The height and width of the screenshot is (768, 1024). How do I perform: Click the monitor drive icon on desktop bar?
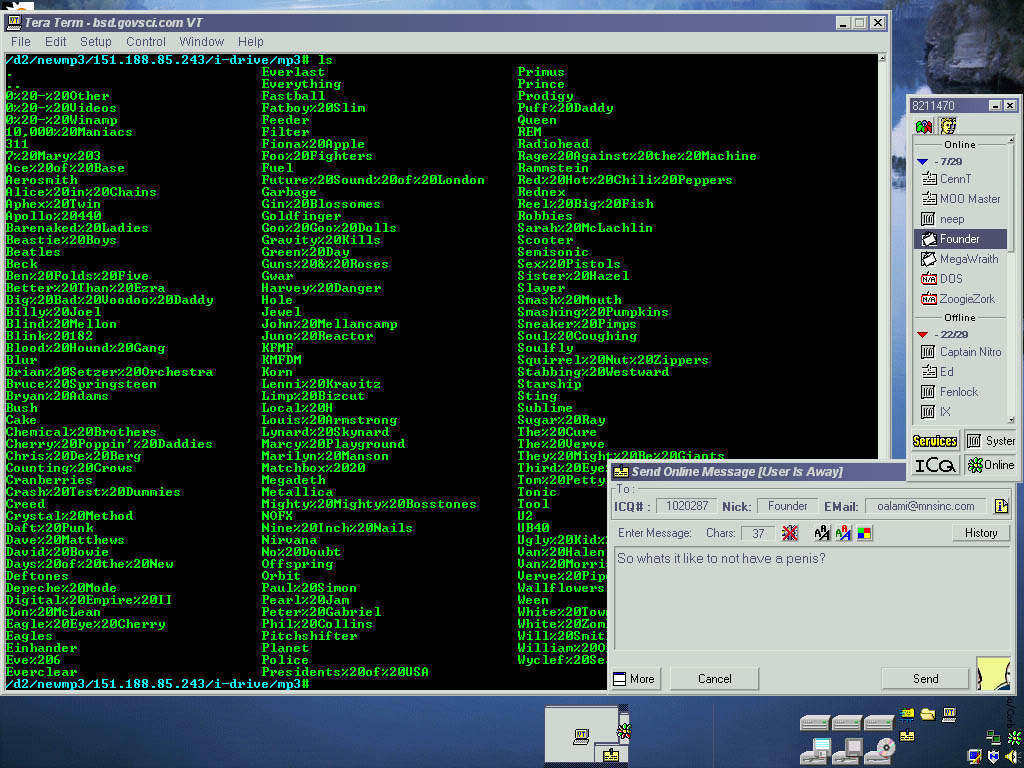point(848,750)
